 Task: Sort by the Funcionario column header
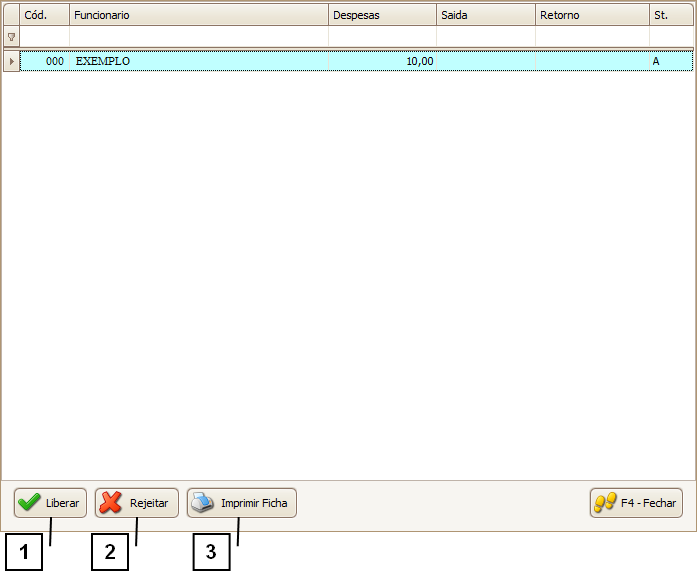(x=198, y=15)
